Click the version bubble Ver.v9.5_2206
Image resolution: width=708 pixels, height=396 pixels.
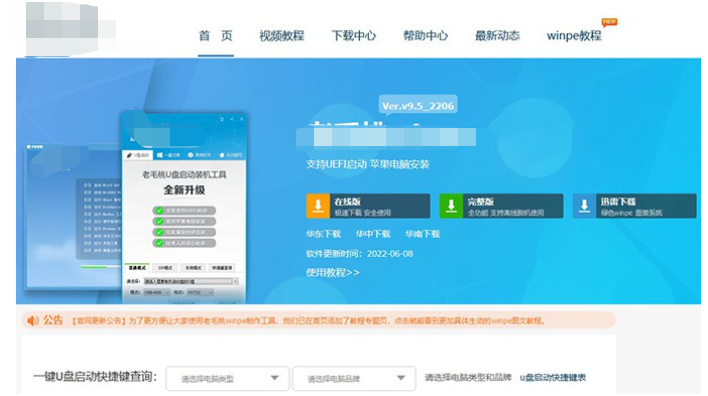point(418,106)
